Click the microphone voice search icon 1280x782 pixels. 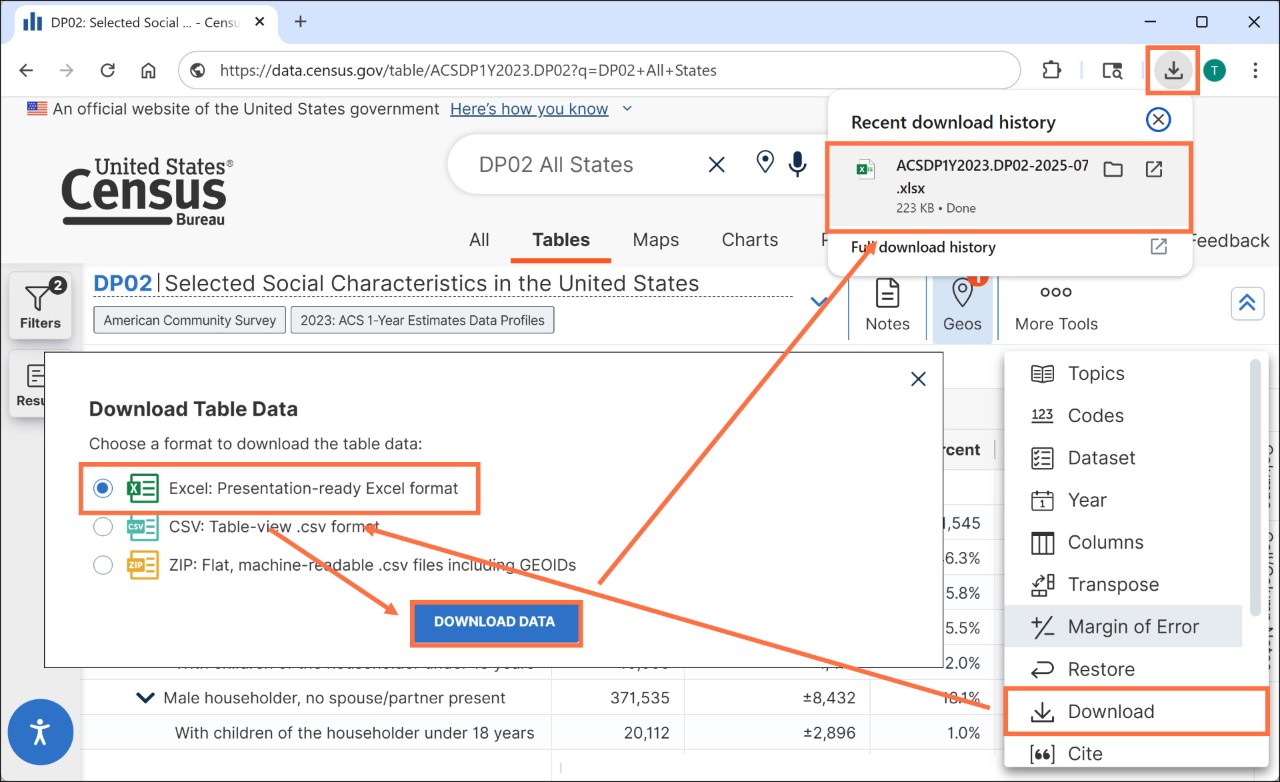797,164
